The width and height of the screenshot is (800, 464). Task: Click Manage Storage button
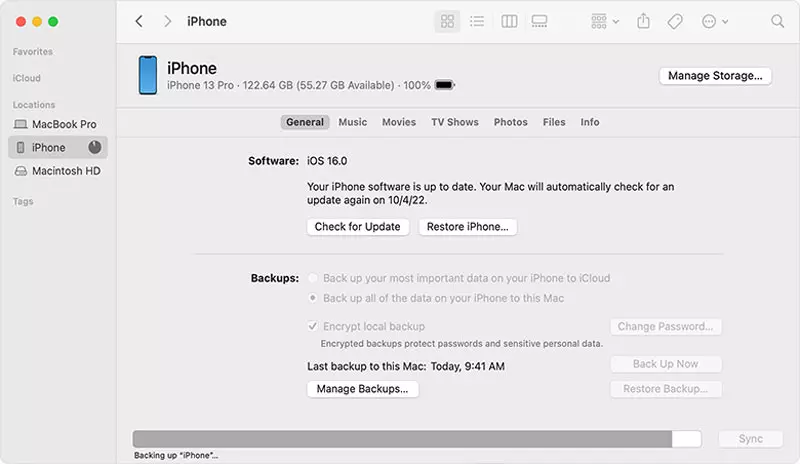[715, 76]
